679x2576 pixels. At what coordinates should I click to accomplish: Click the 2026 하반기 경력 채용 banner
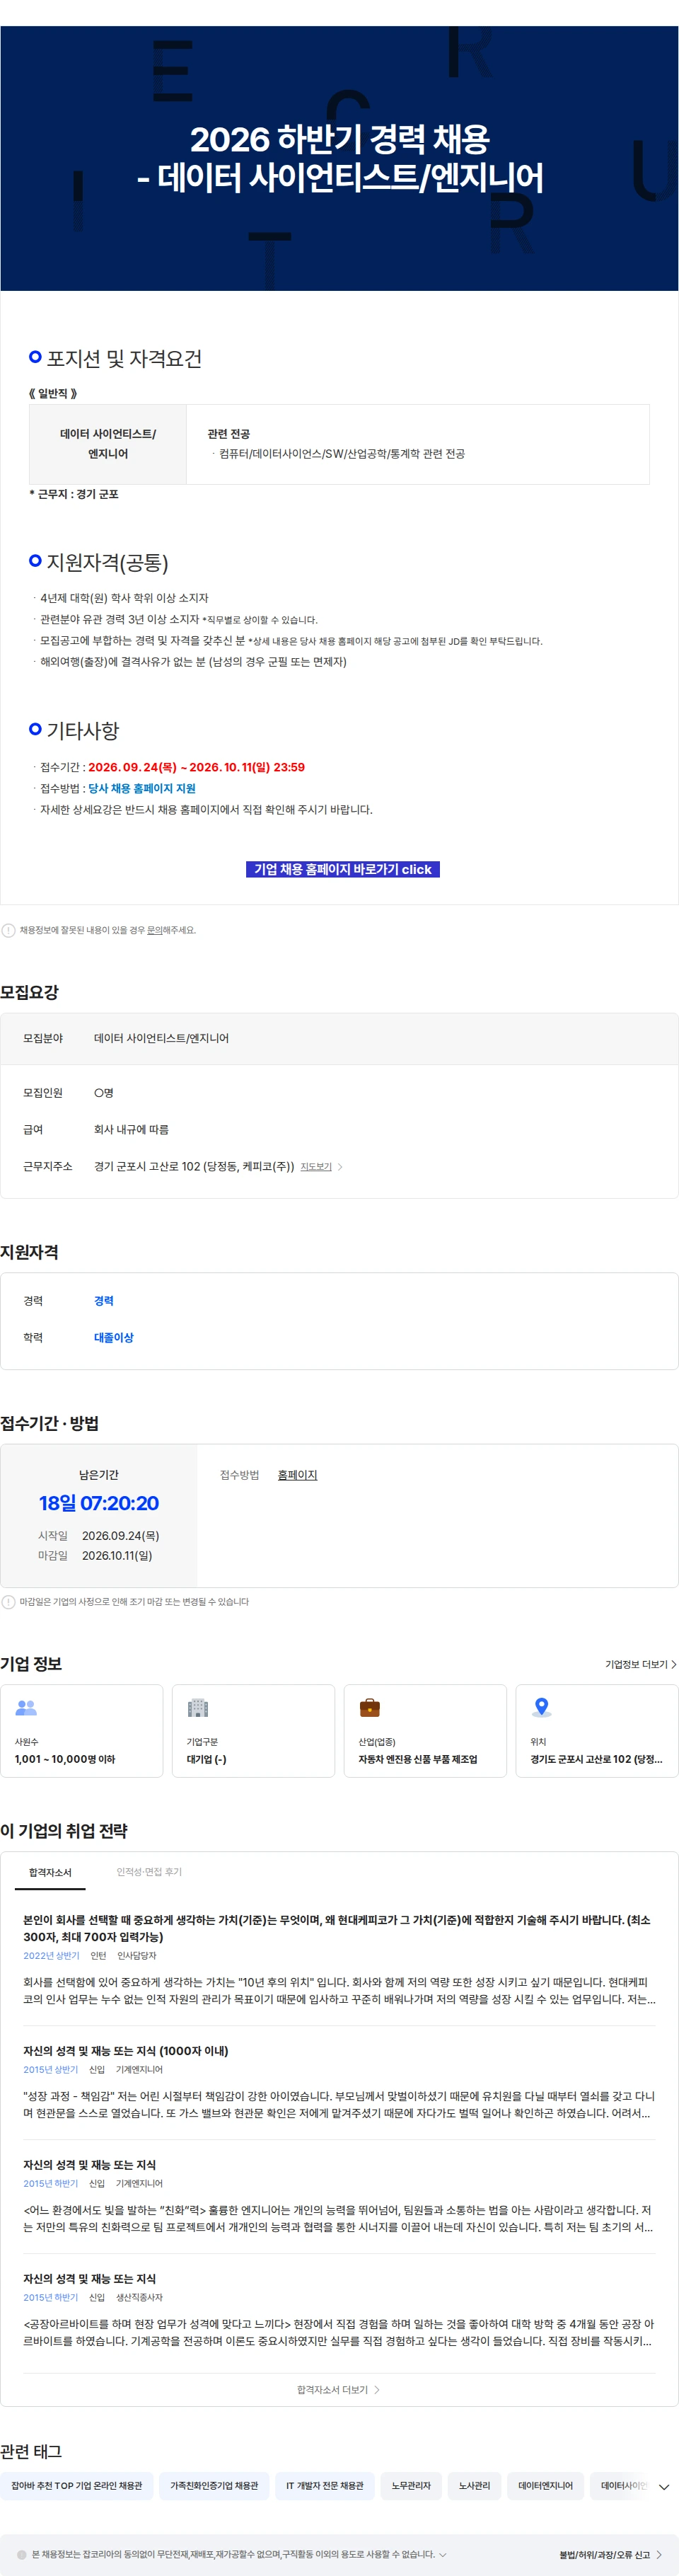coord(340,158)
